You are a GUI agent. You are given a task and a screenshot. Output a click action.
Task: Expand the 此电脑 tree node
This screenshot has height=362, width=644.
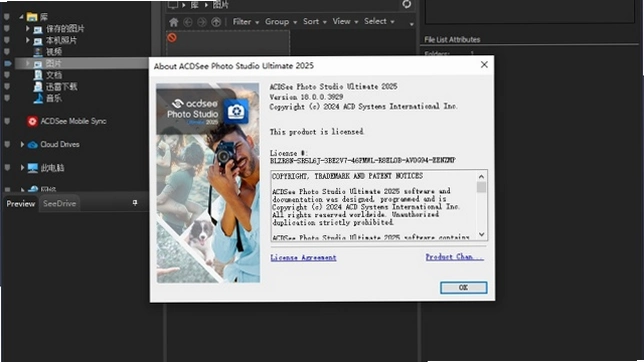click(x=22, y=168)
